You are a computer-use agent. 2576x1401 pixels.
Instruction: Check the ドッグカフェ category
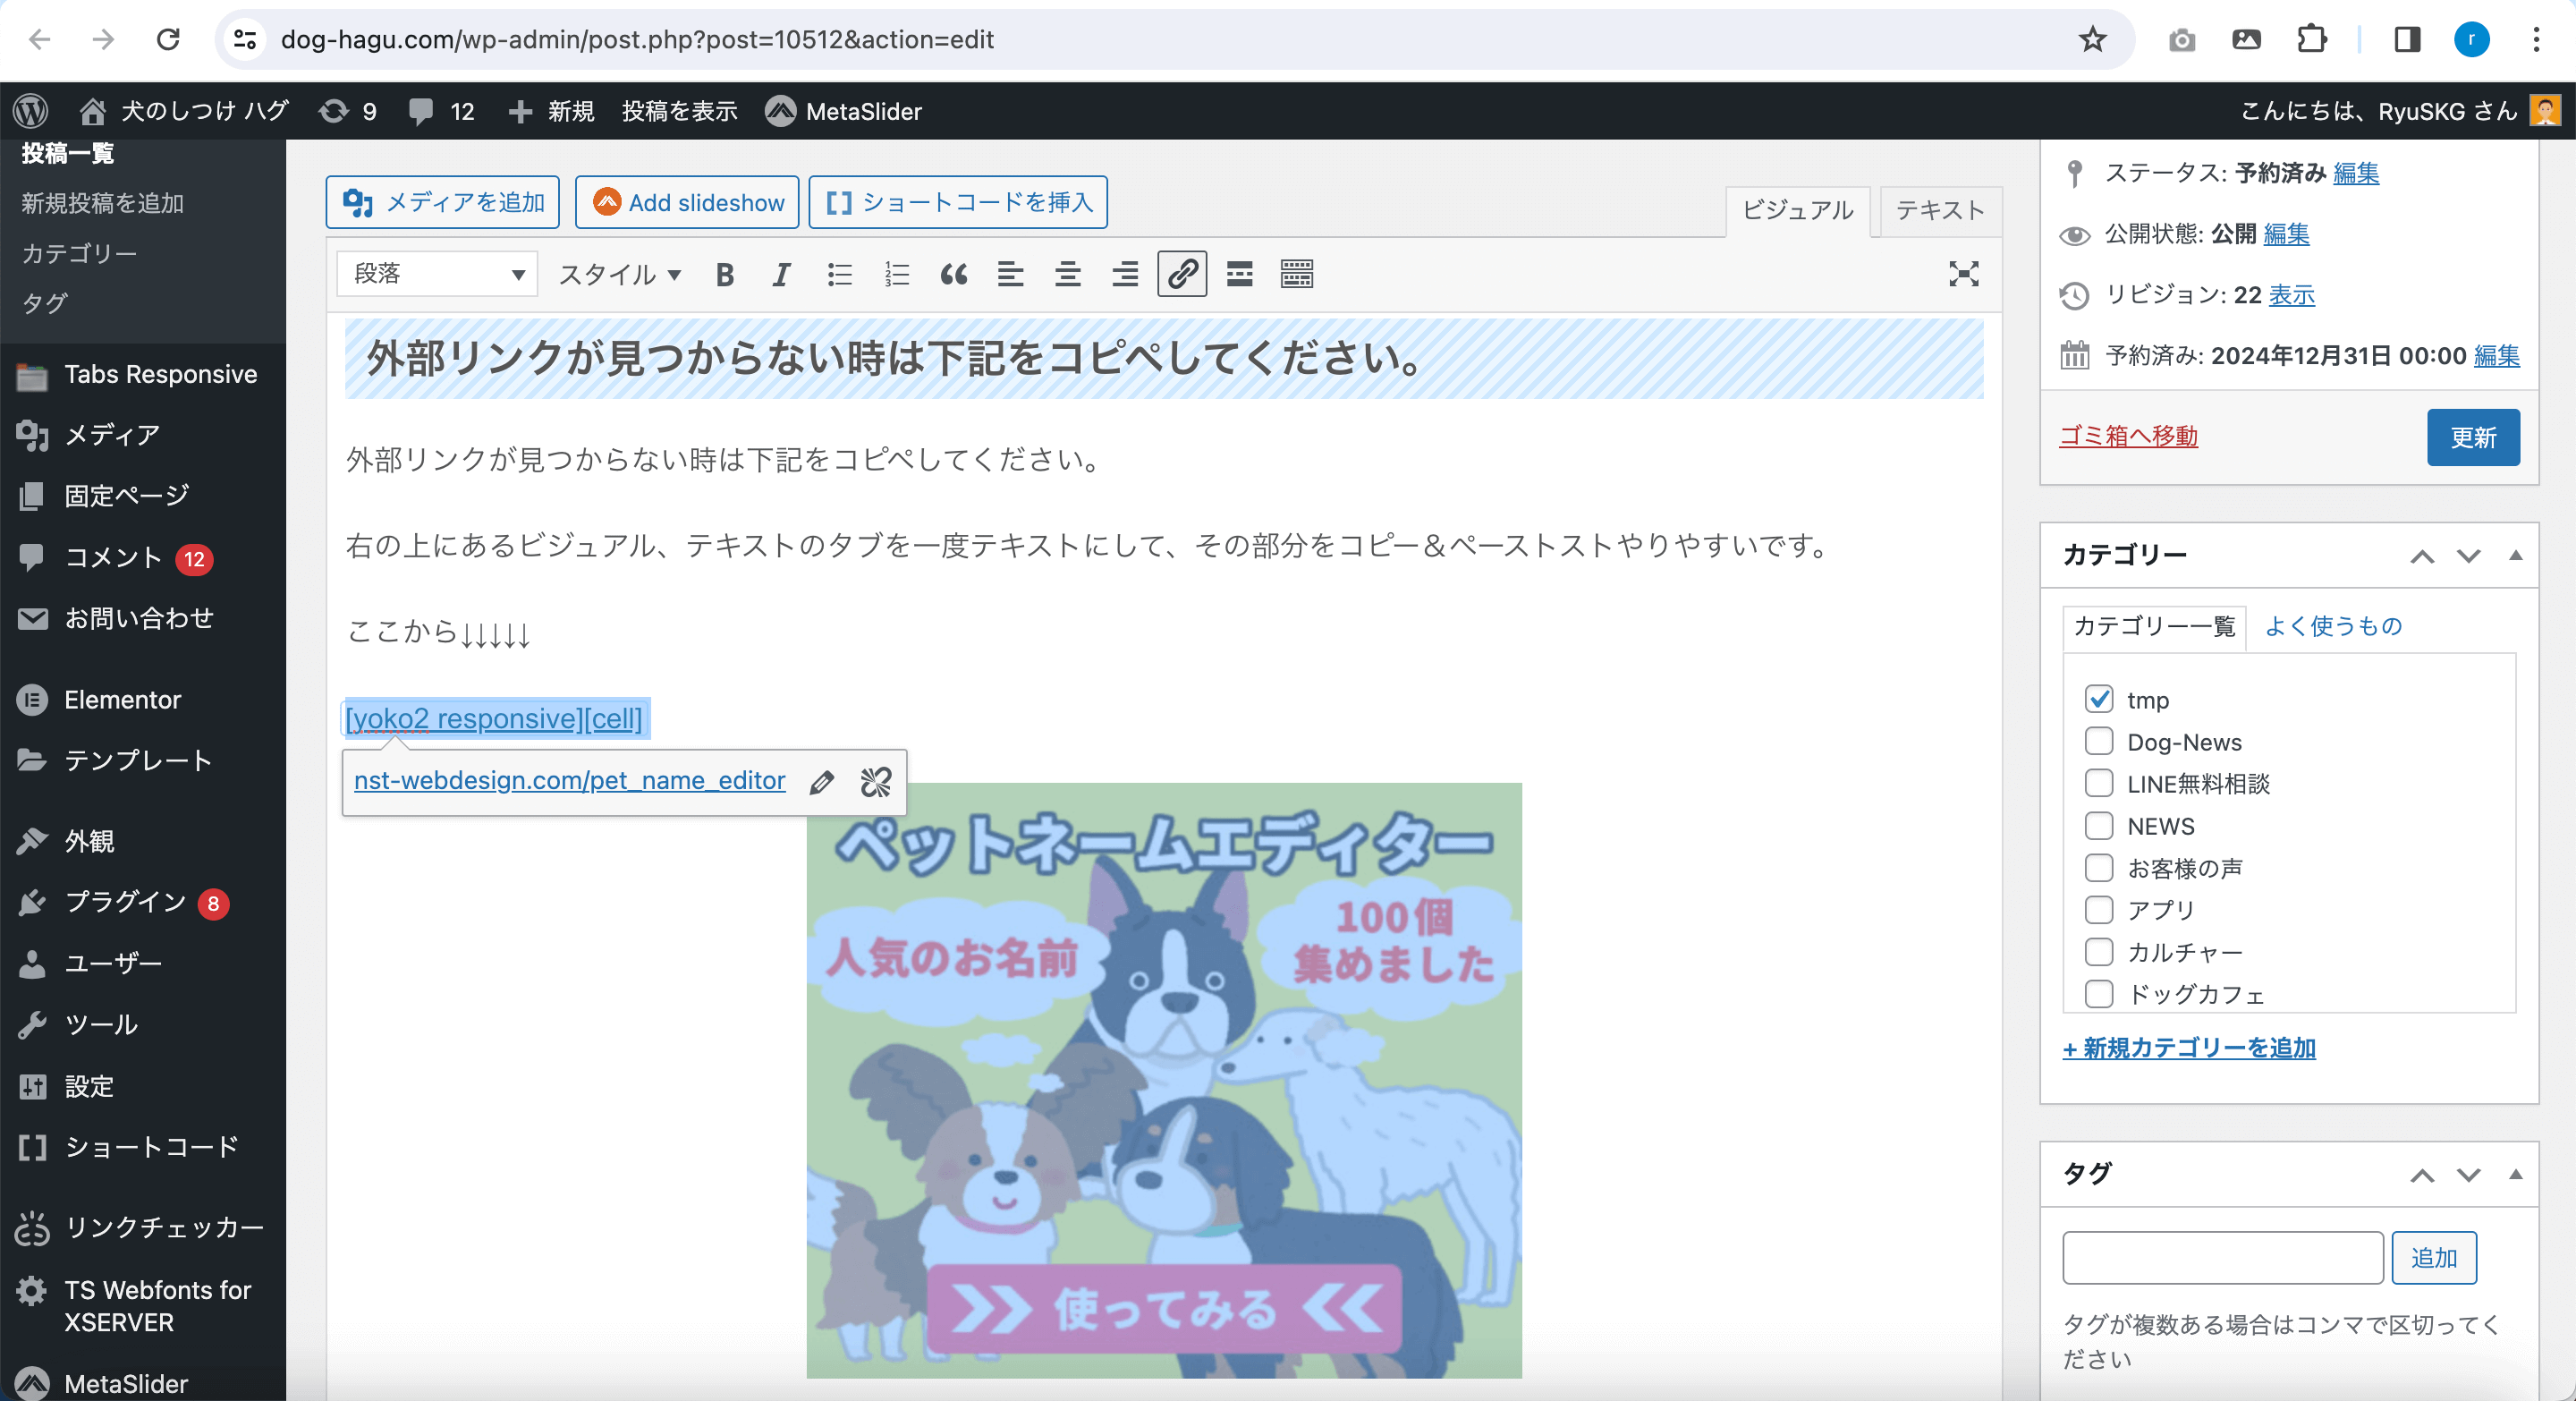(2099, 993)
